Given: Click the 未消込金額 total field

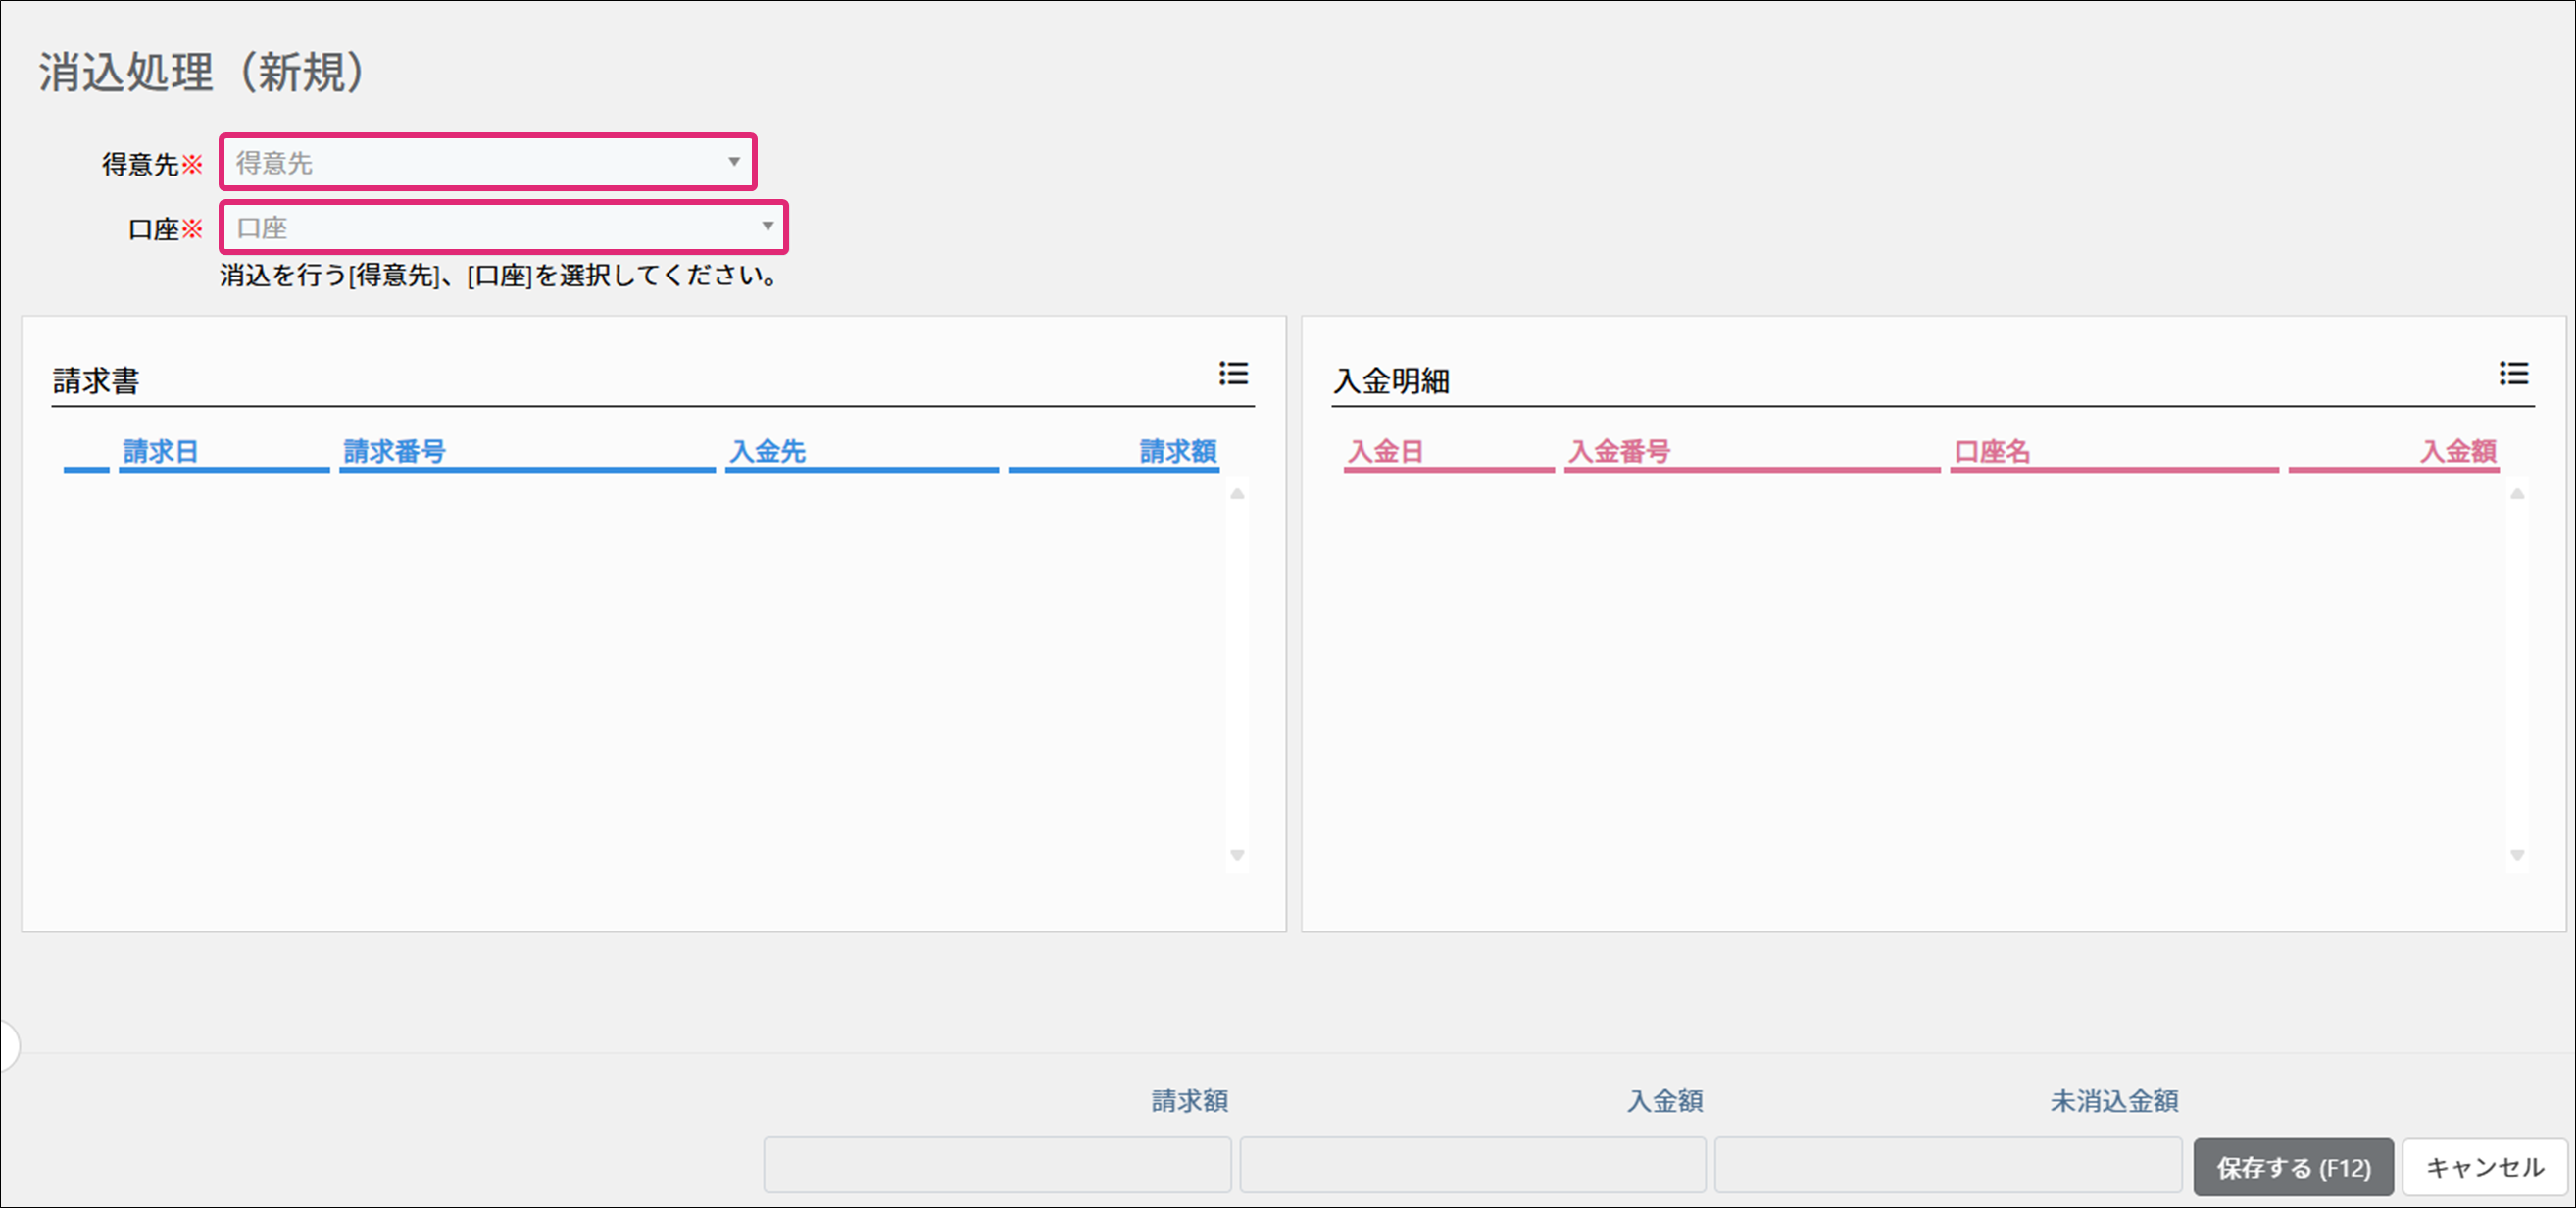Looking at the screenshot, I should (x=1947, y=1165).
